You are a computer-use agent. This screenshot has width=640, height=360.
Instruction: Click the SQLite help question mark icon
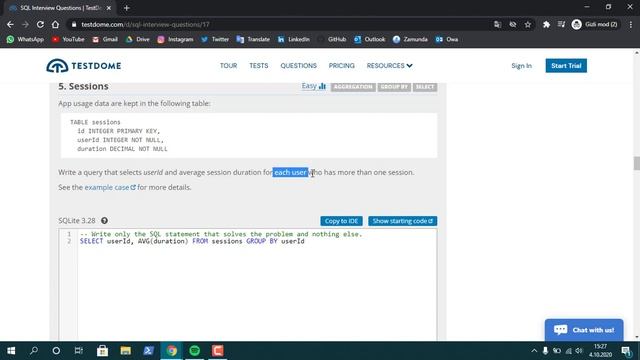(104, 221)
